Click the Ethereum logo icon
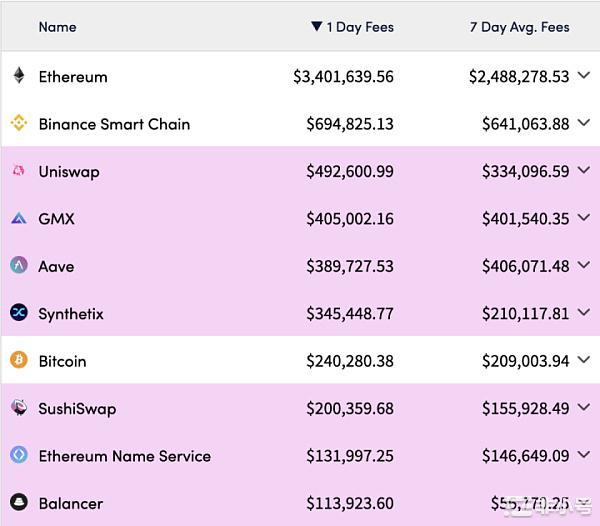Viewport: 600px width, 526px height. [18, 76]
